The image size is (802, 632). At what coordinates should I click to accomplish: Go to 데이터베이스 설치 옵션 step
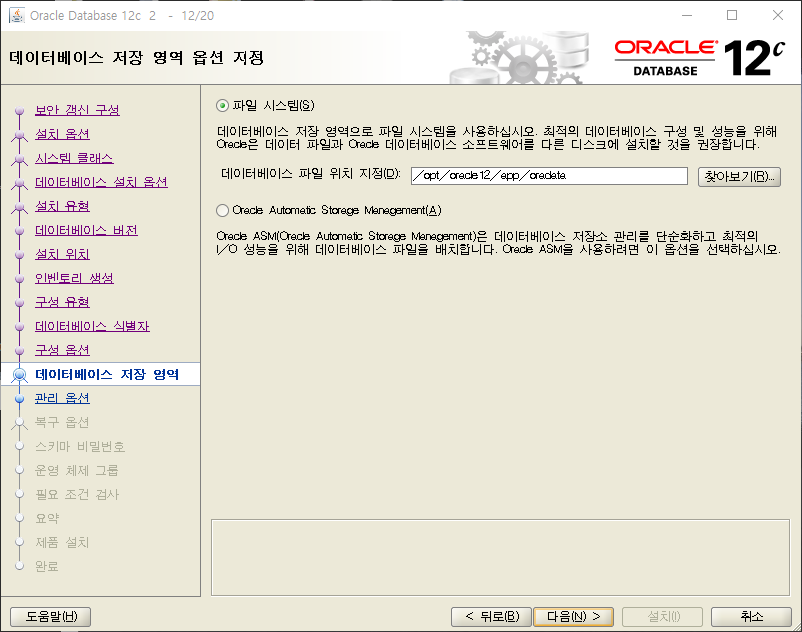101,182
